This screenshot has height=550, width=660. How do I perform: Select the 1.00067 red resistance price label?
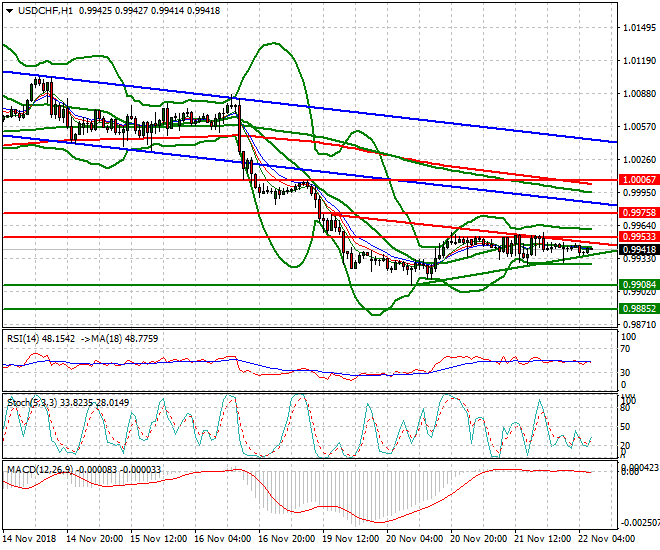(639, 180)
